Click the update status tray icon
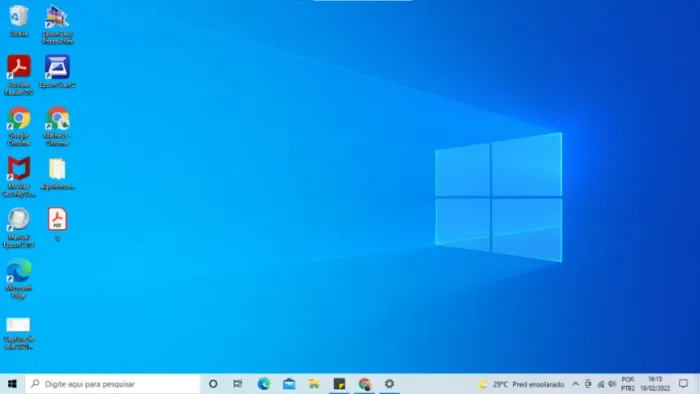 [588, 384]
